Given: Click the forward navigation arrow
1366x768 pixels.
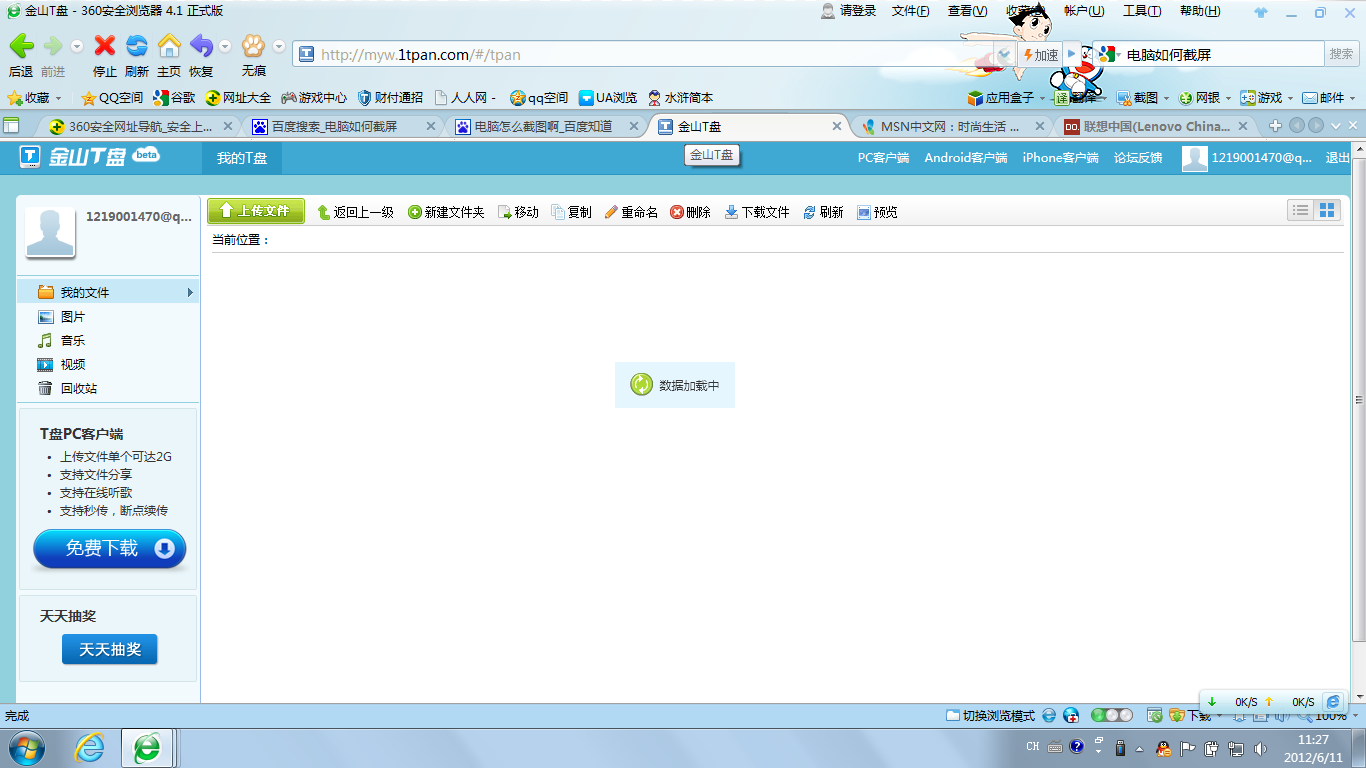Looking at the screenshot, I should 53,46.
